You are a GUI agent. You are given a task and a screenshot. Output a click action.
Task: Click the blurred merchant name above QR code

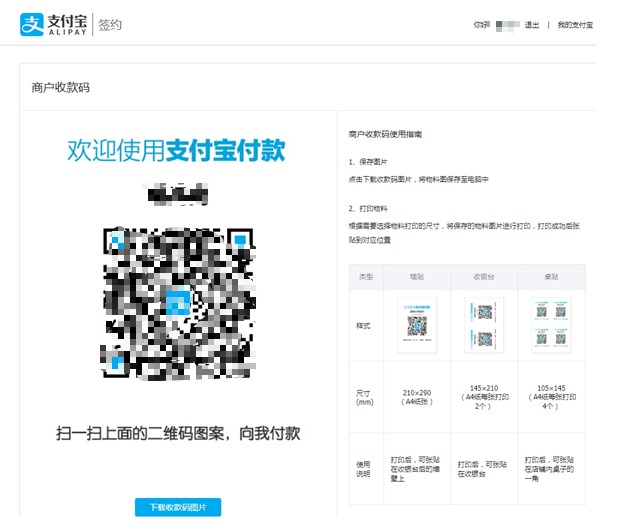(177, 194)
